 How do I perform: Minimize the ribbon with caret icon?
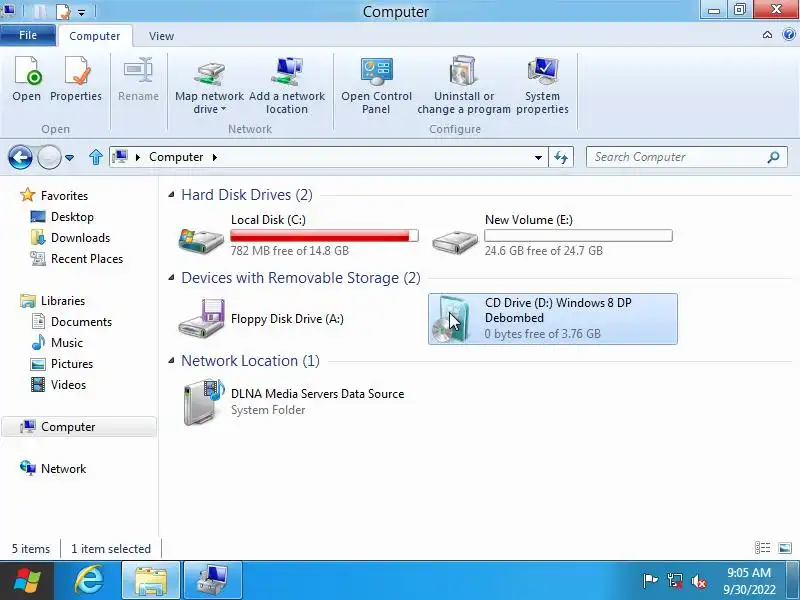767,35
